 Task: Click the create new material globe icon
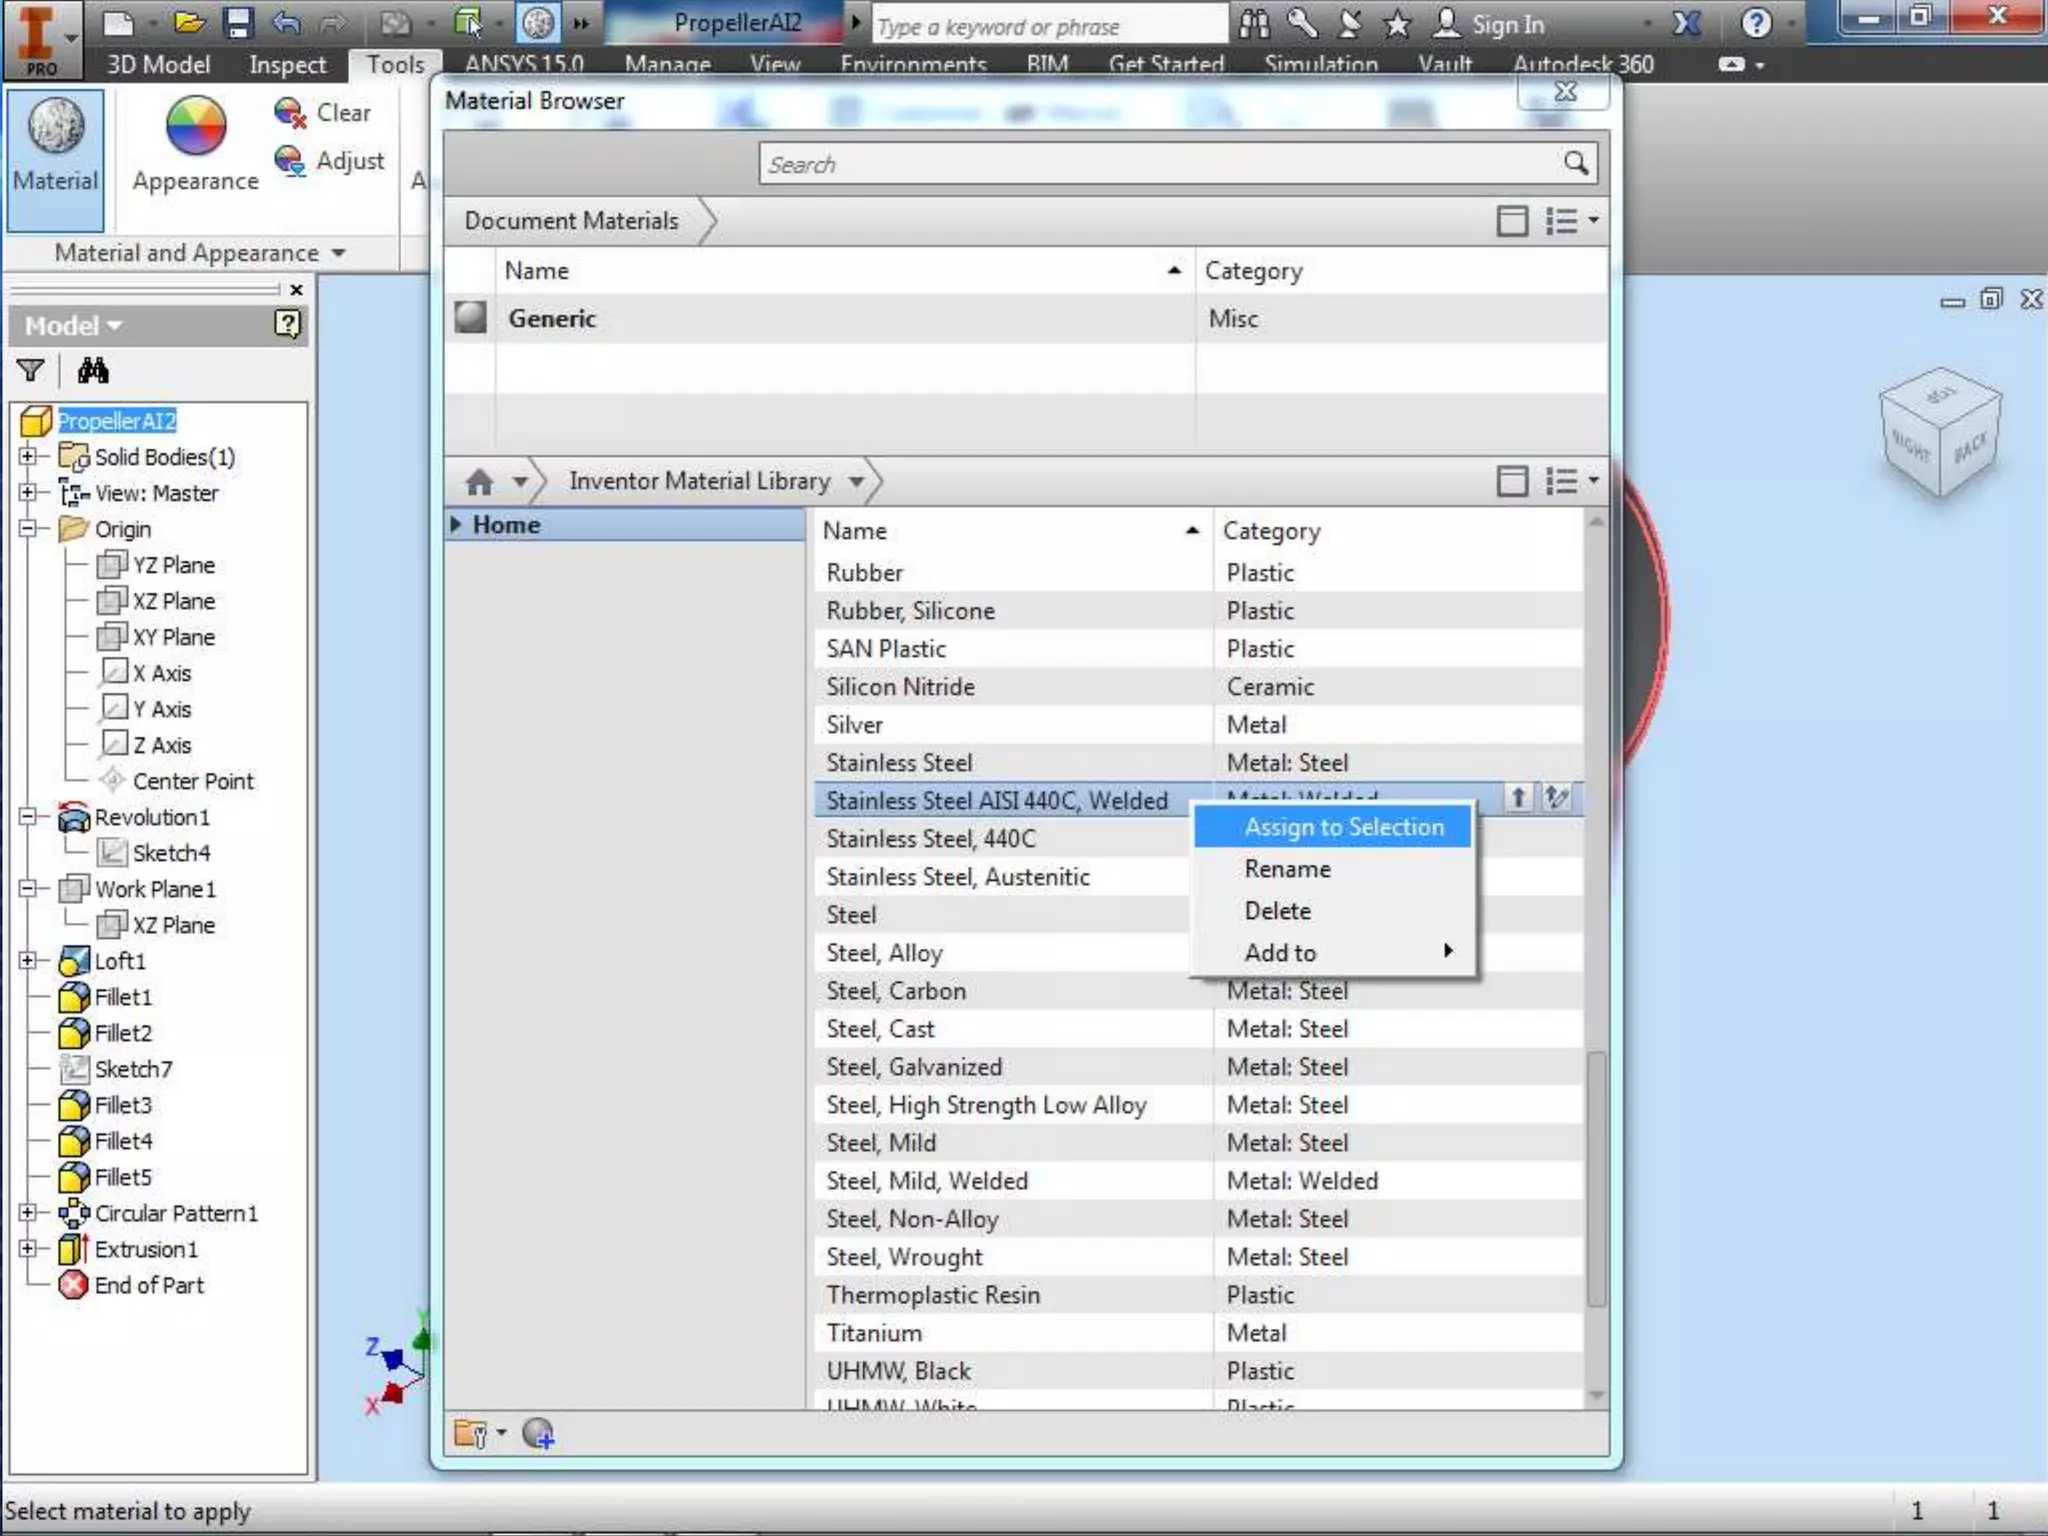click(x=538, y=1434)
